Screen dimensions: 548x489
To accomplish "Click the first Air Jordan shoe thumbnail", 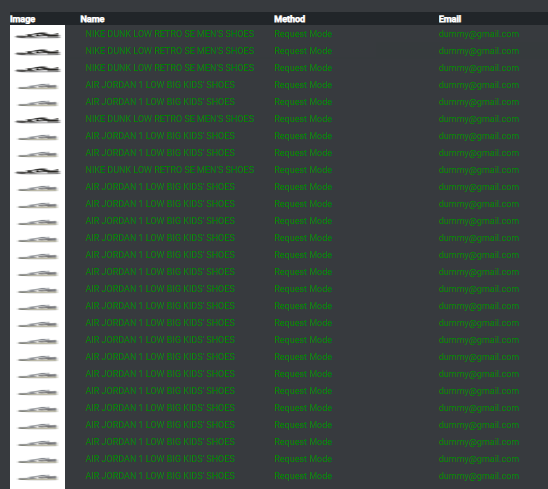I will (x=37, y=86).
